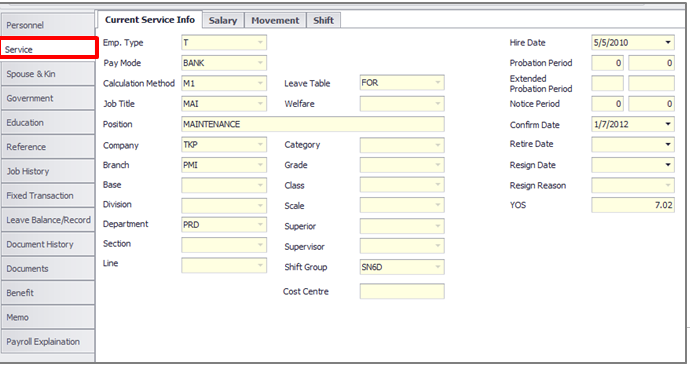
Task: Expand the Category dropdown
Action: [x=438, y=145]
